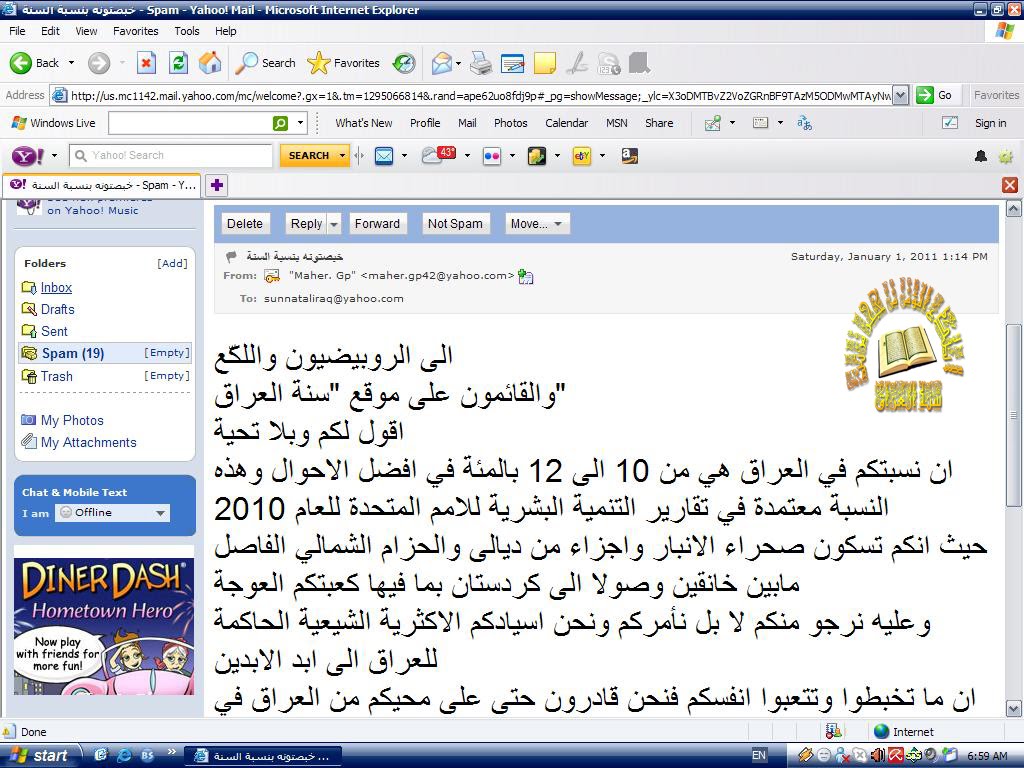The image size is (1024, 768).
Task: Refresh the page with the green arrows icon
Action: tap(178, 63)
